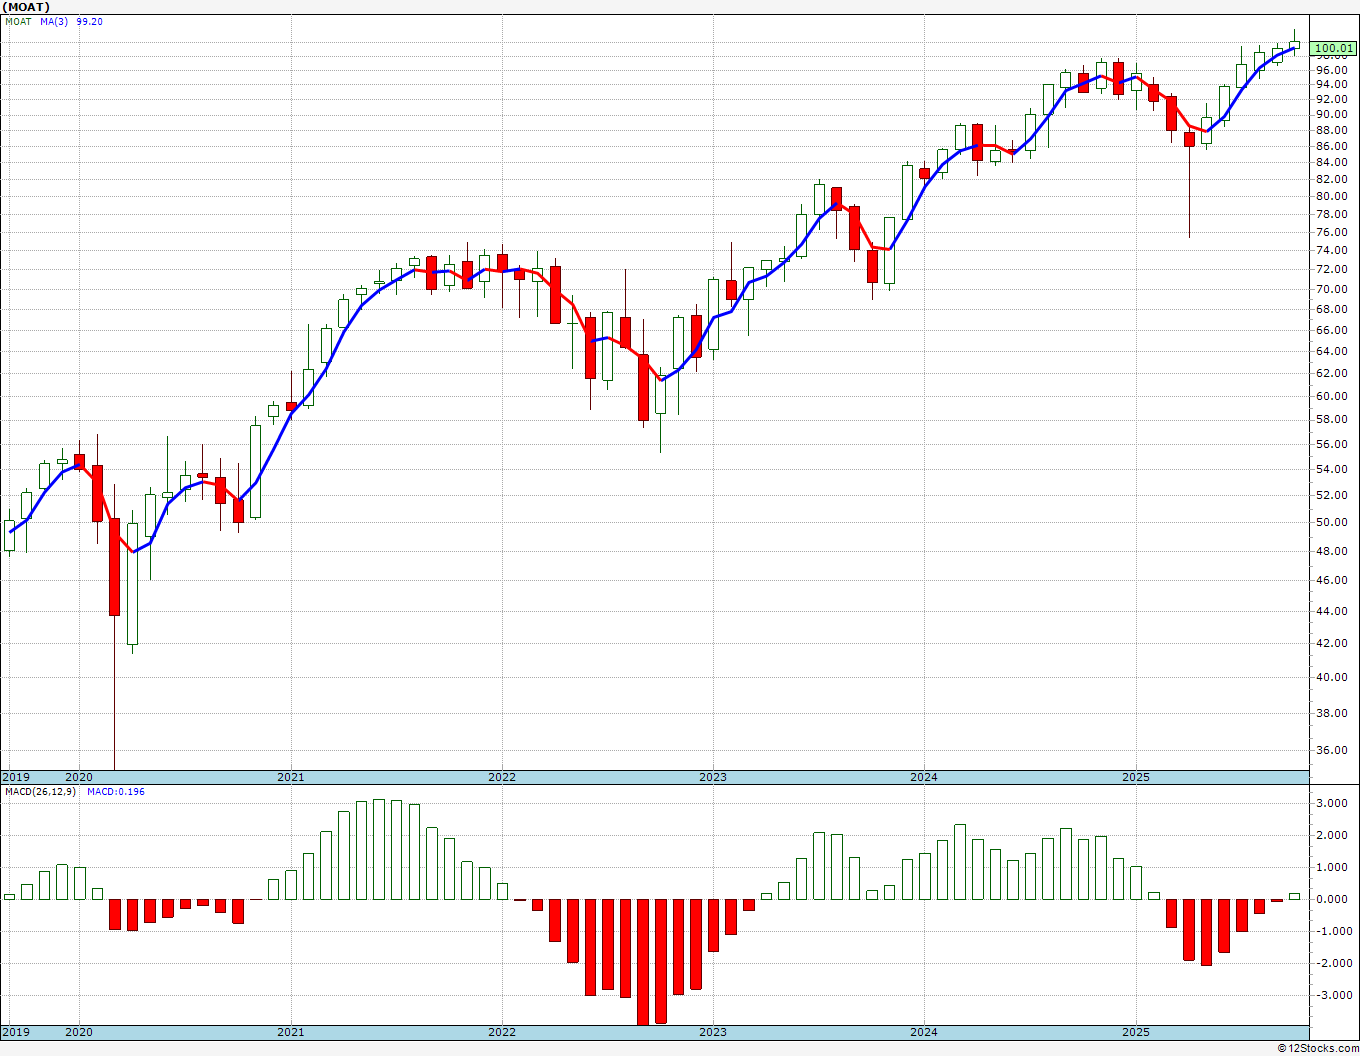Click the 66.00 price axis label

(1330, 331)
